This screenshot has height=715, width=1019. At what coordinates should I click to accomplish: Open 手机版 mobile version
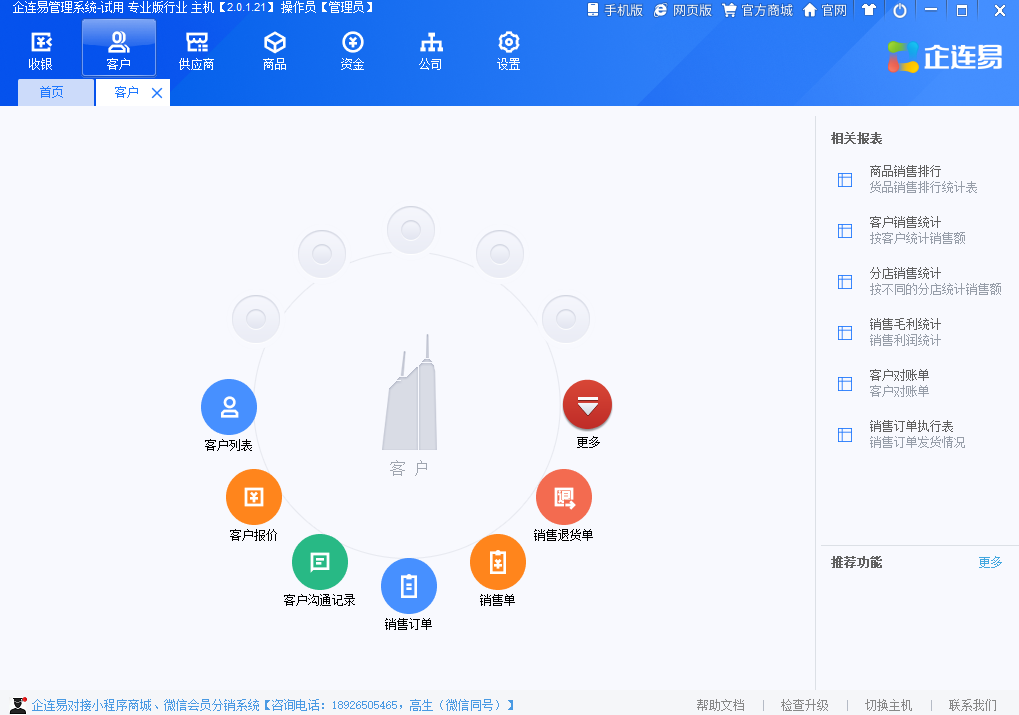(x=615, y=10)
